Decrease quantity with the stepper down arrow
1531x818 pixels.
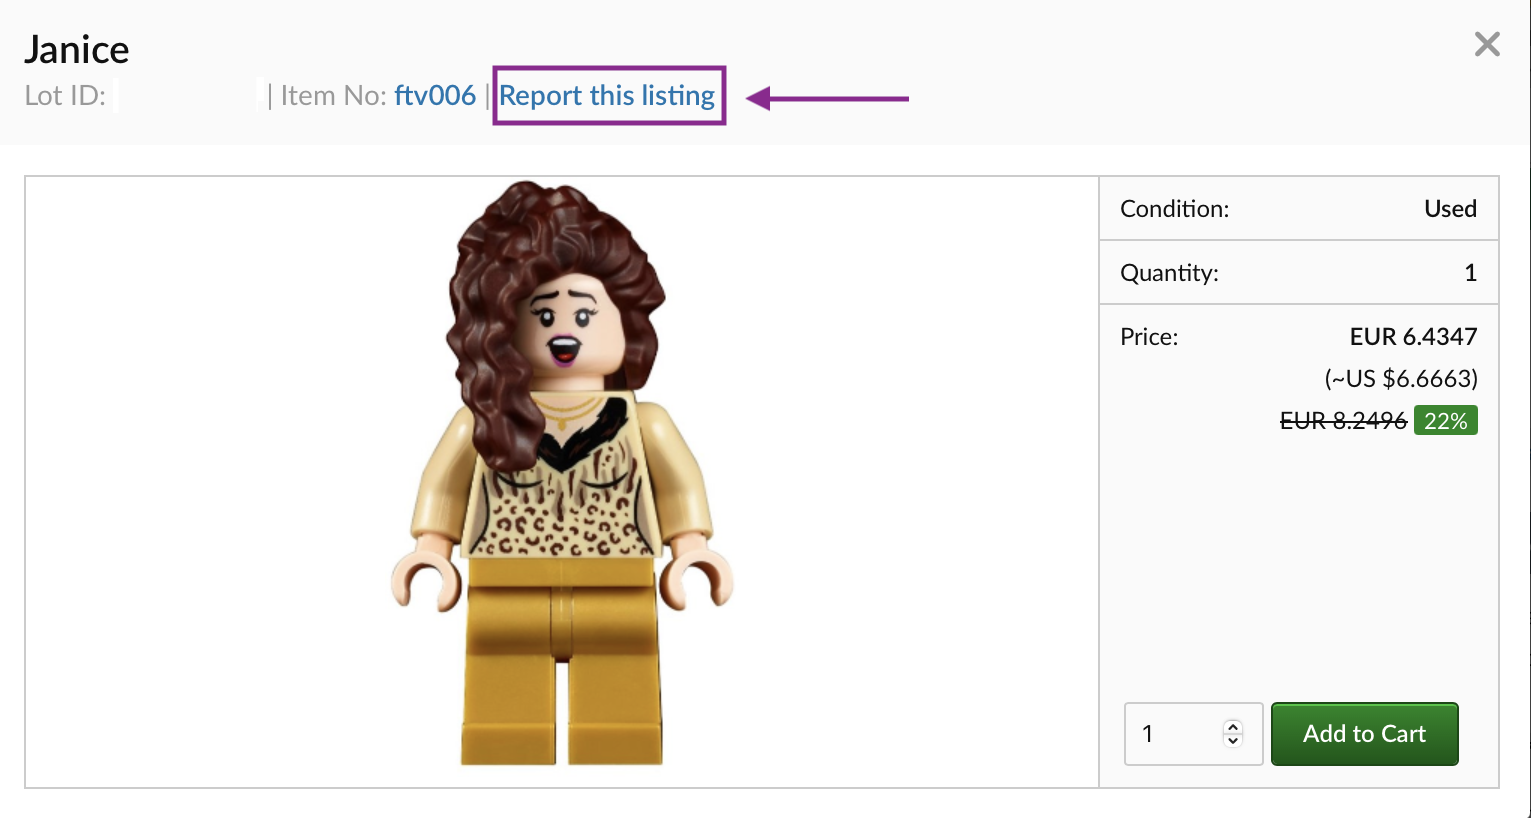tap(1233, 741)
